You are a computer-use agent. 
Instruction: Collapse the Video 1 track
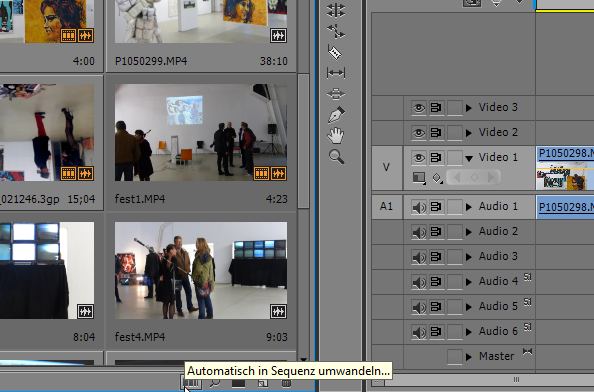click(469, 158)
